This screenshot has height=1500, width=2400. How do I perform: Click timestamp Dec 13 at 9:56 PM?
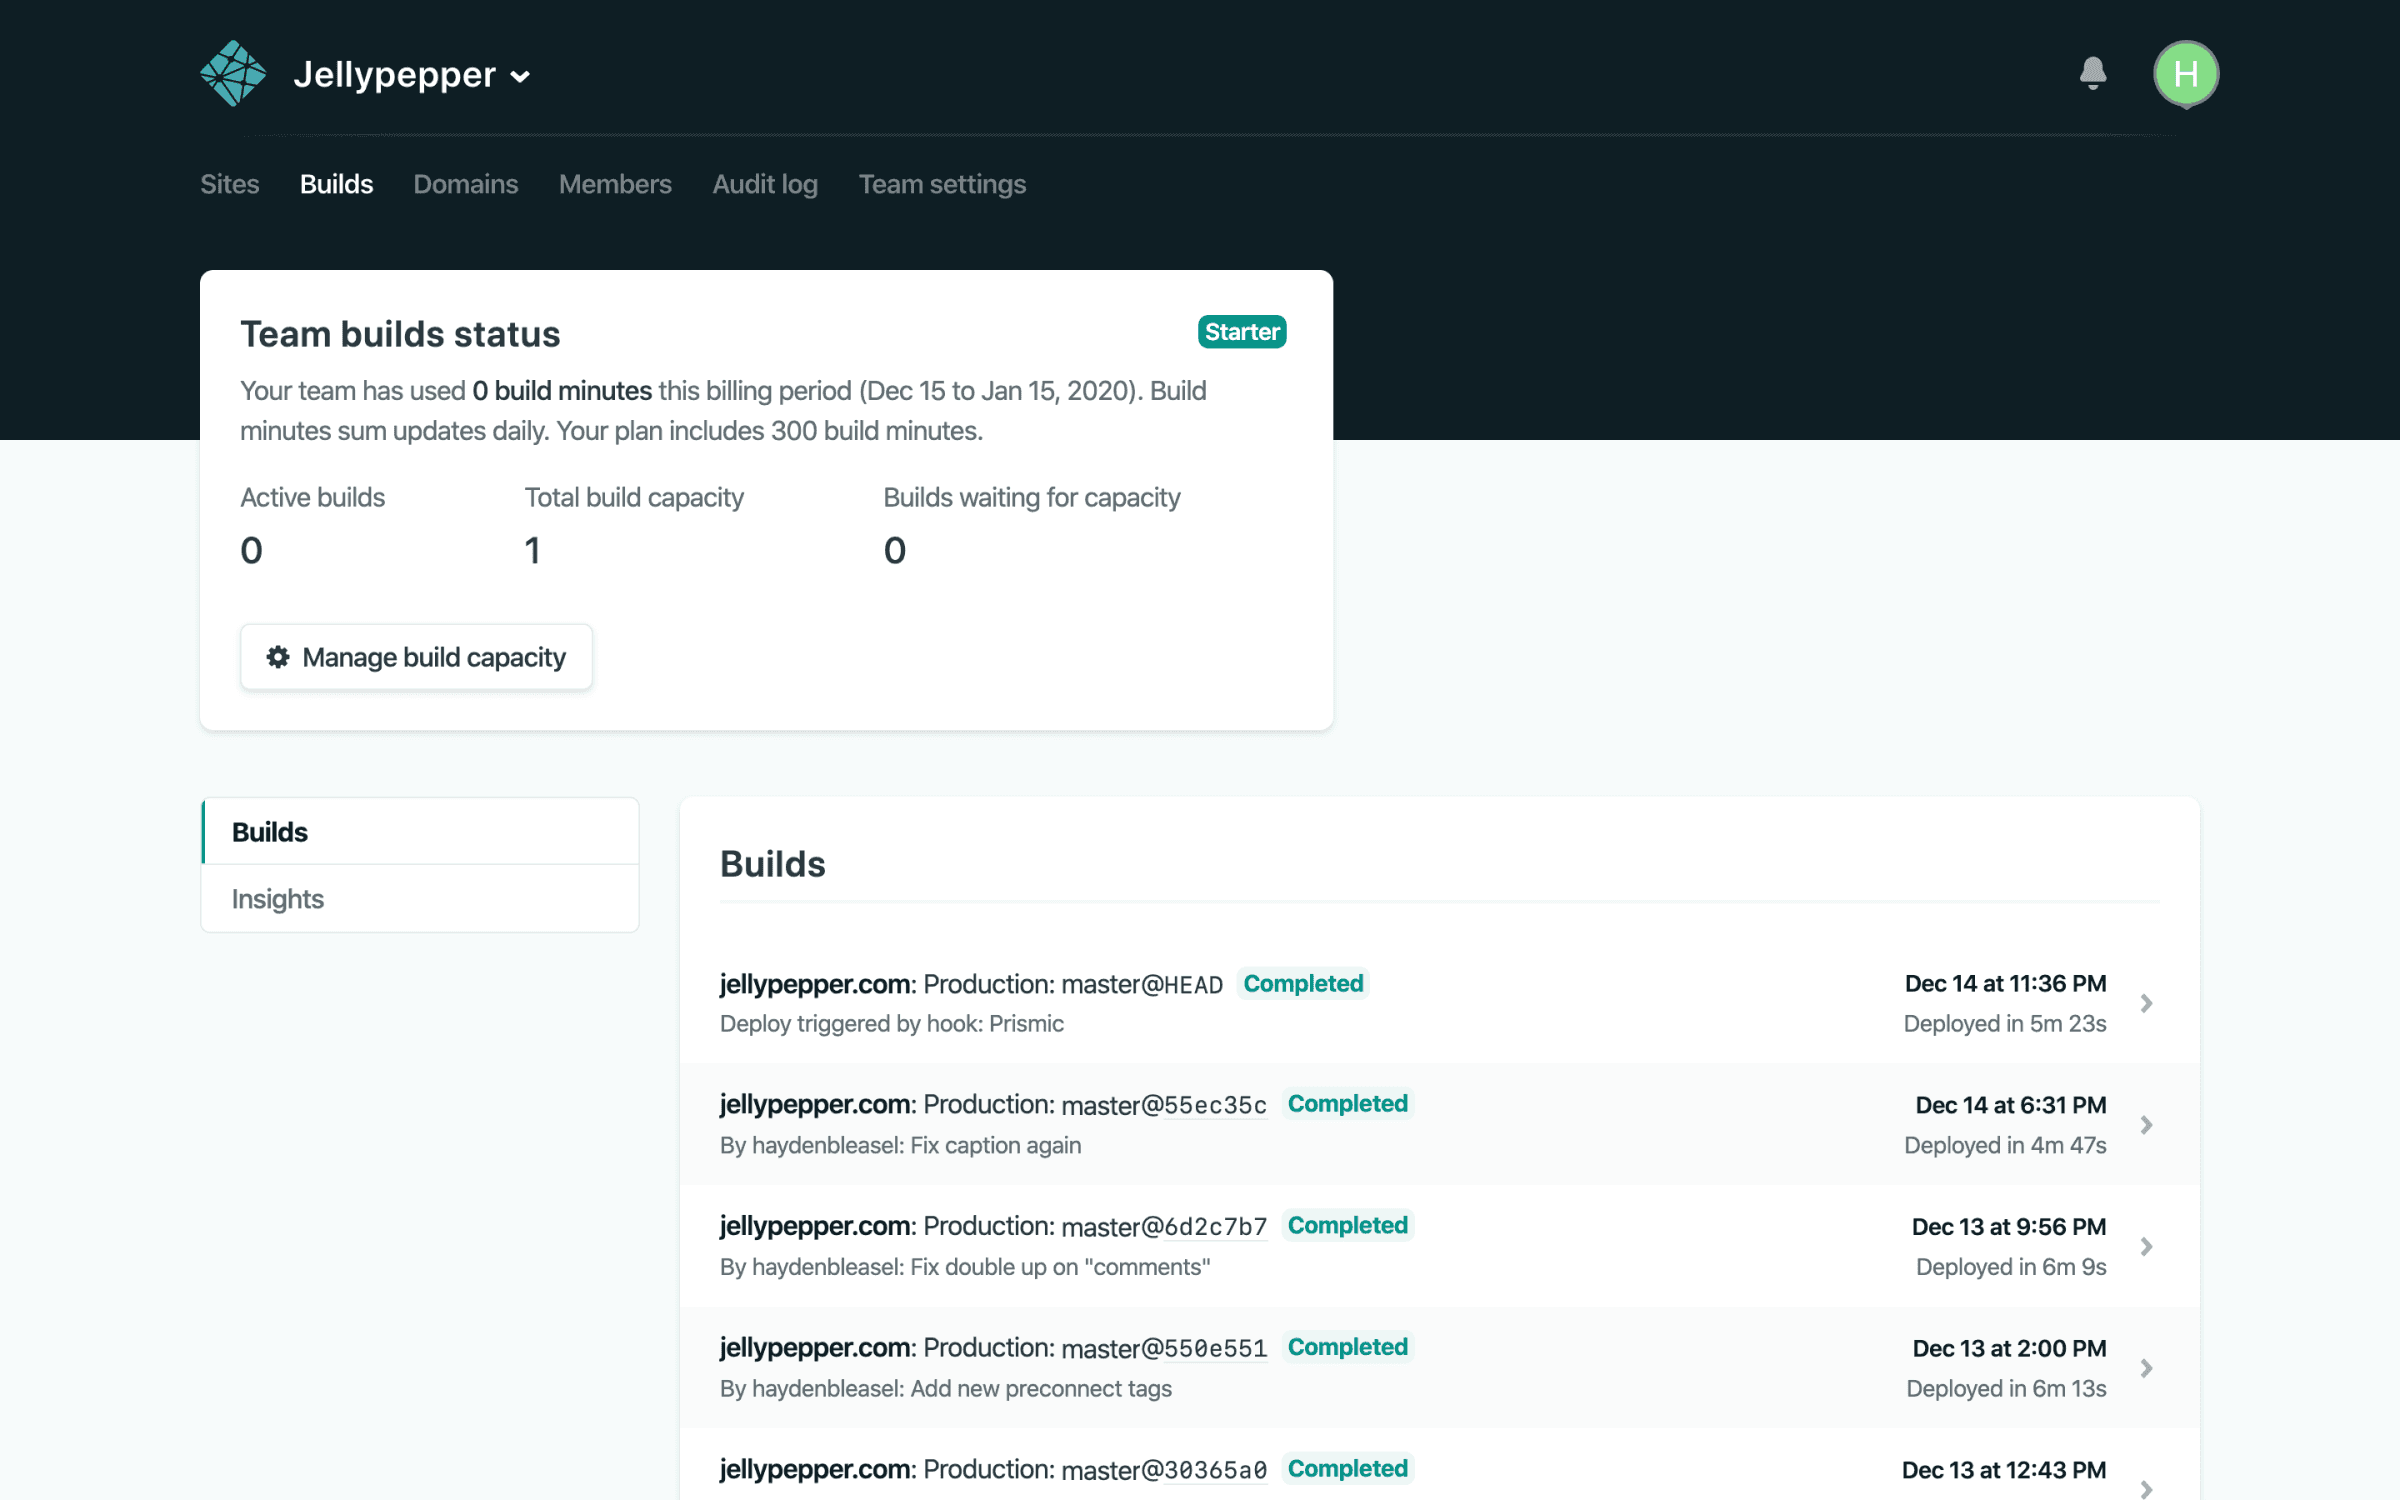(x=2008, y=1227)
